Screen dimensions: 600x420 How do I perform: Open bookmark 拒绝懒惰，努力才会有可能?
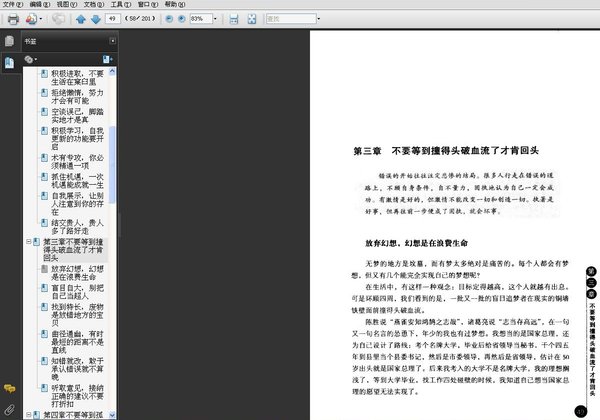tap(77, 97)
